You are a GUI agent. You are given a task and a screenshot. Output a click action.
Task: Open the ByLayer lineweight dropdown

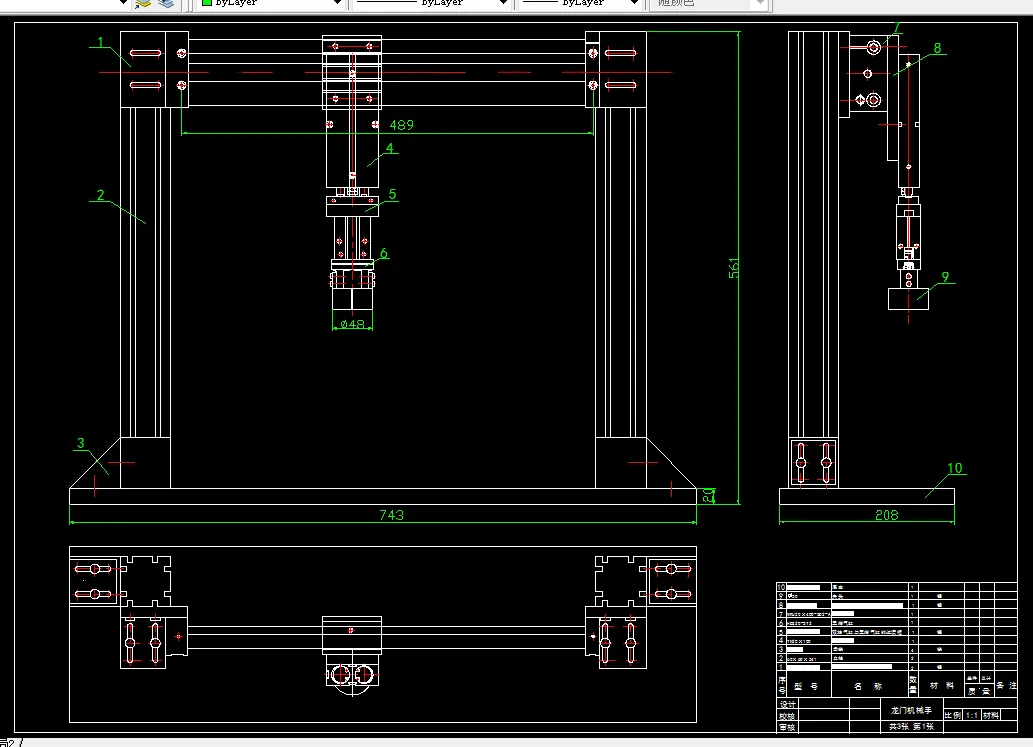point(580,3)
